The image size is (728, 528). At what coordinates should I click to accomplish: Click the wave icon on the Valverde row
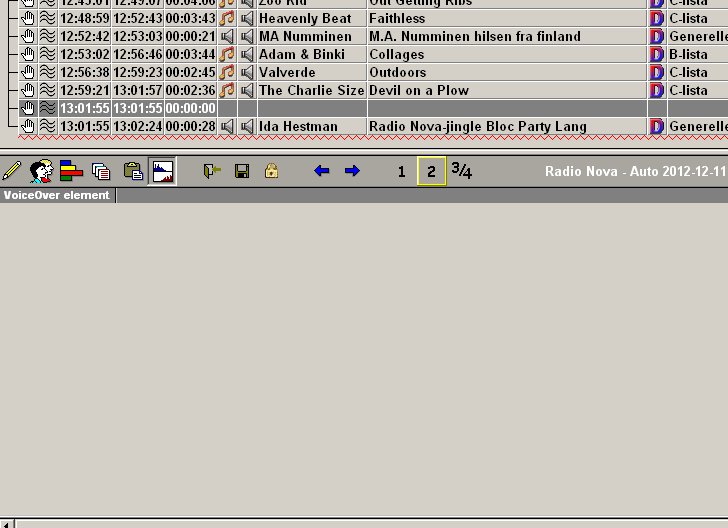(47, 72)
